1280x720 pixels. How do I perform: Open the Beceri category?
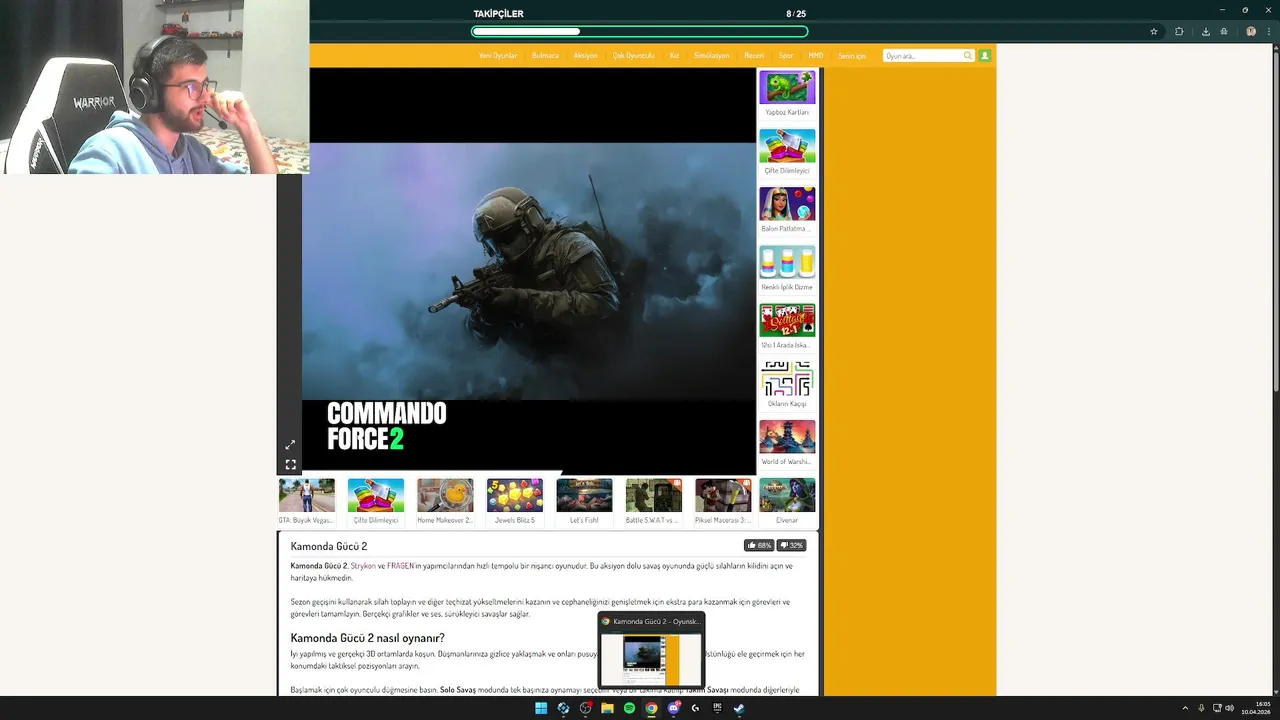(x=754, y=56)
